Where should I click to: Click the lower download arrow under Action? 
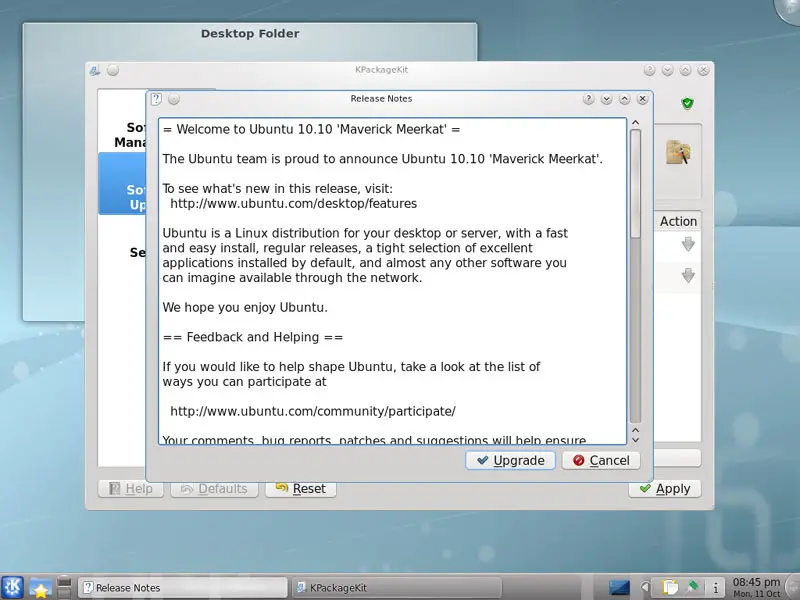tap(688, 276)
